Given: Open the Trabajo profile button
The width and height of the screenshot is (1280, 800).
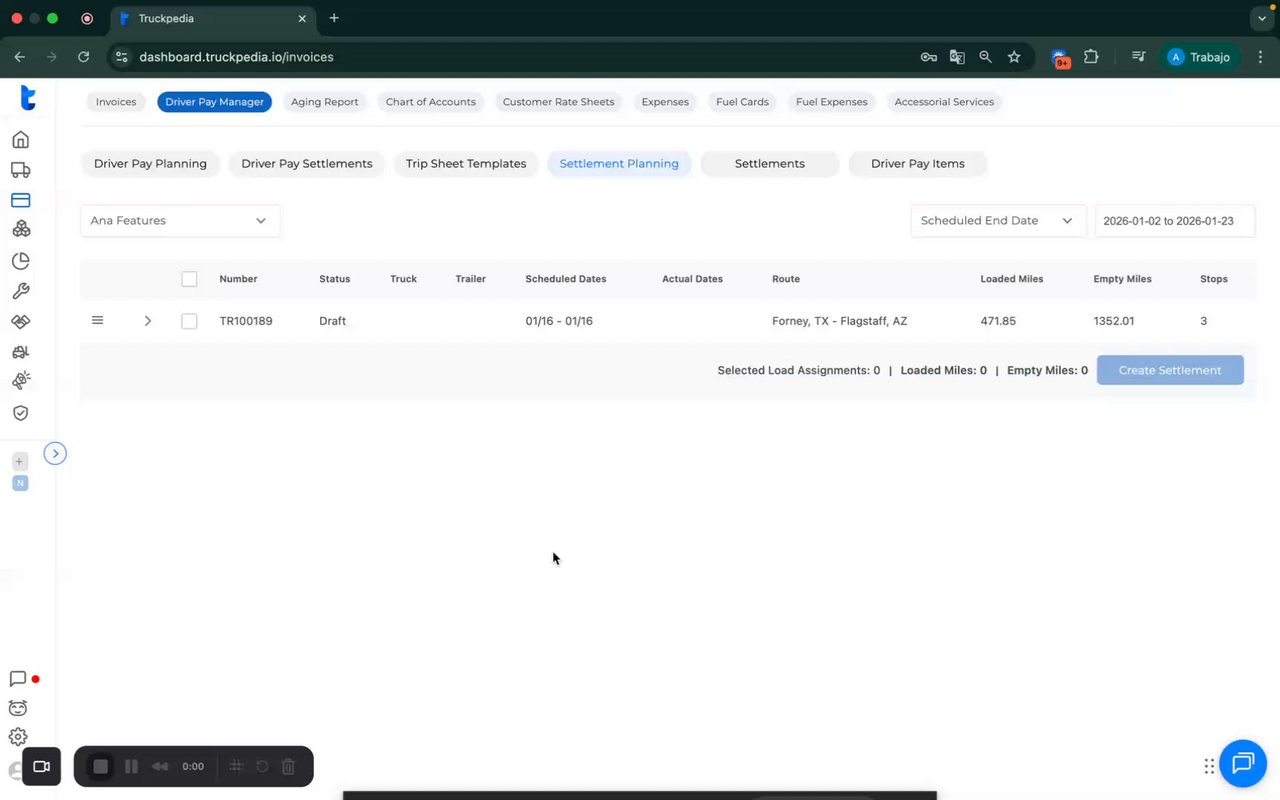Looking at the screenshot, I should click(1200, 57).
